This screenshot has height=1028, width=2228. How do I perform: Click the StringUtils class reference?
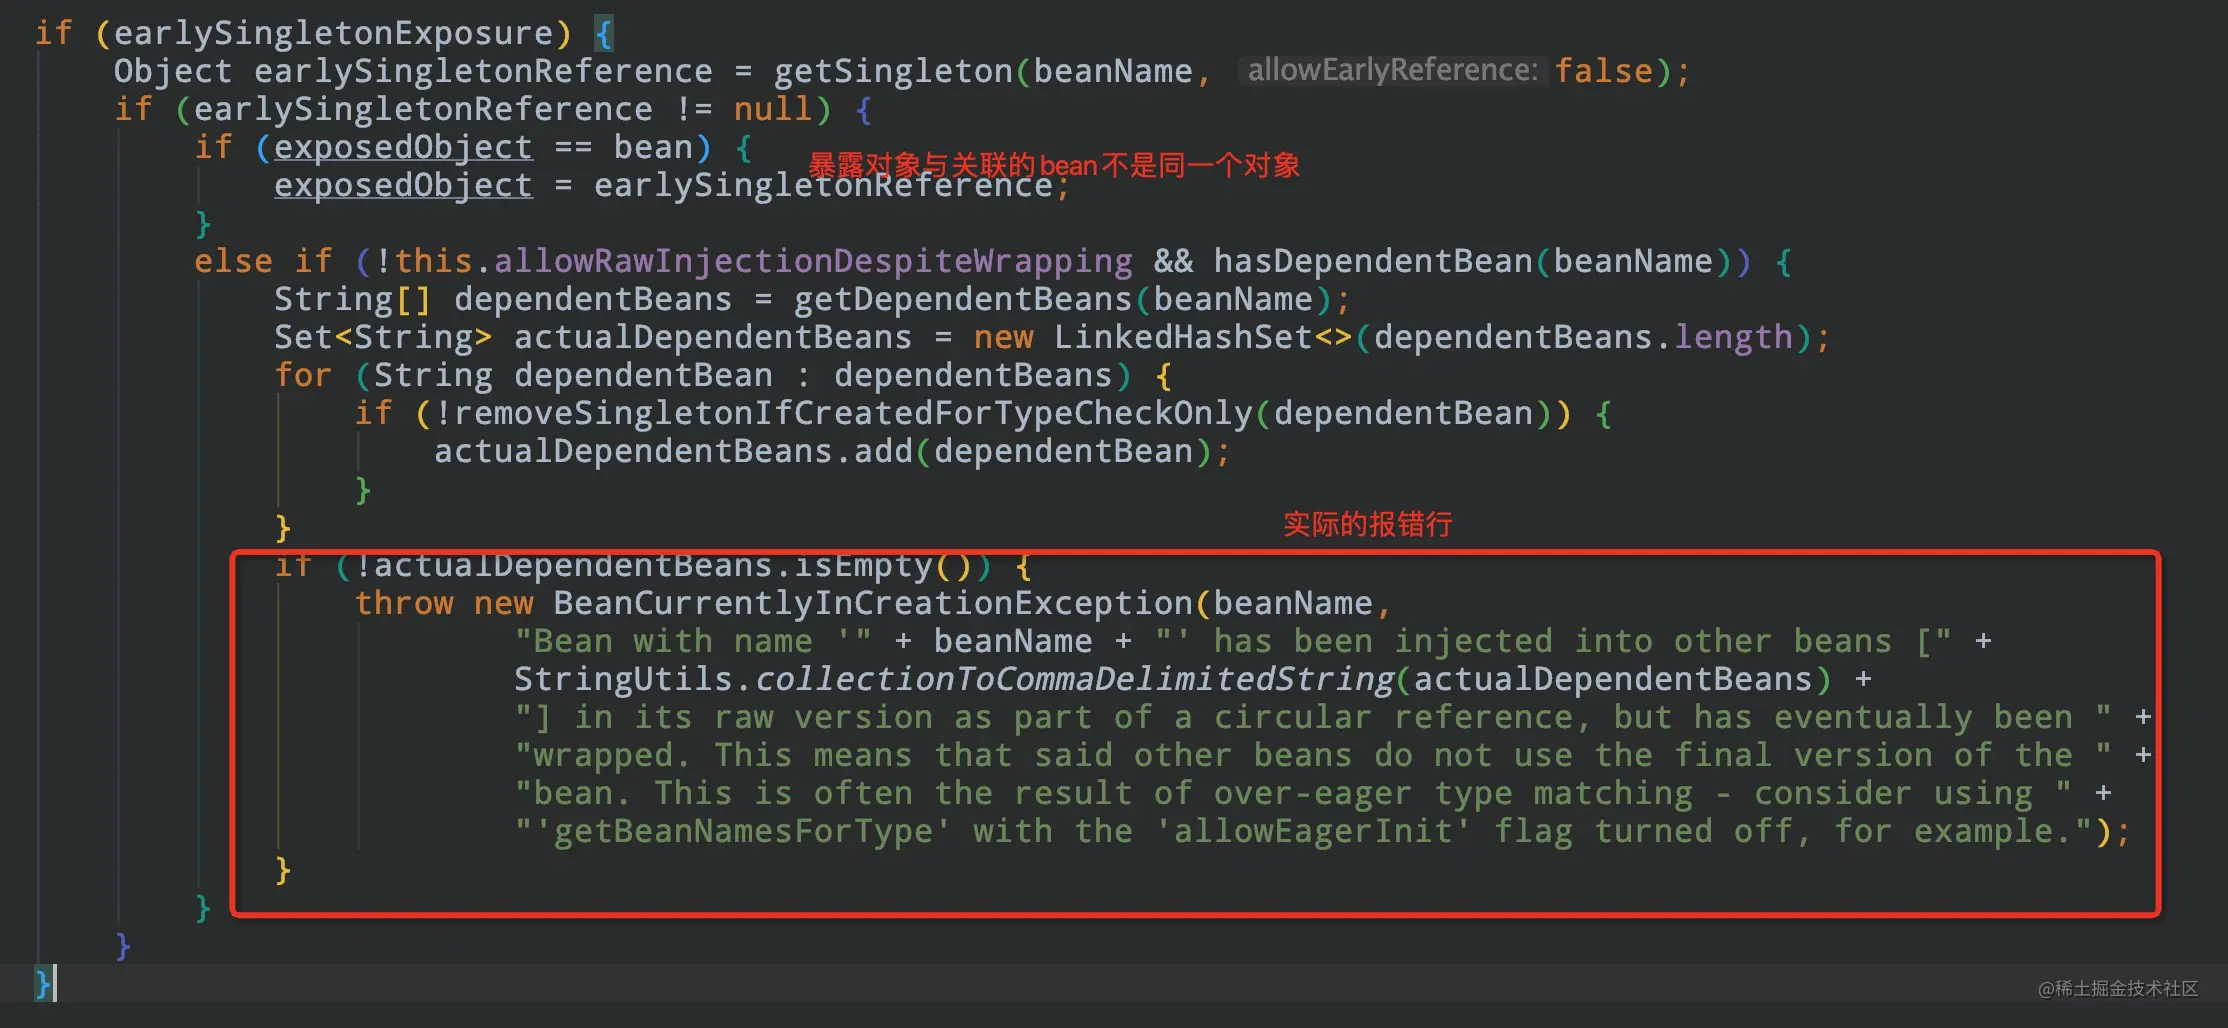[x=623, y=679]
